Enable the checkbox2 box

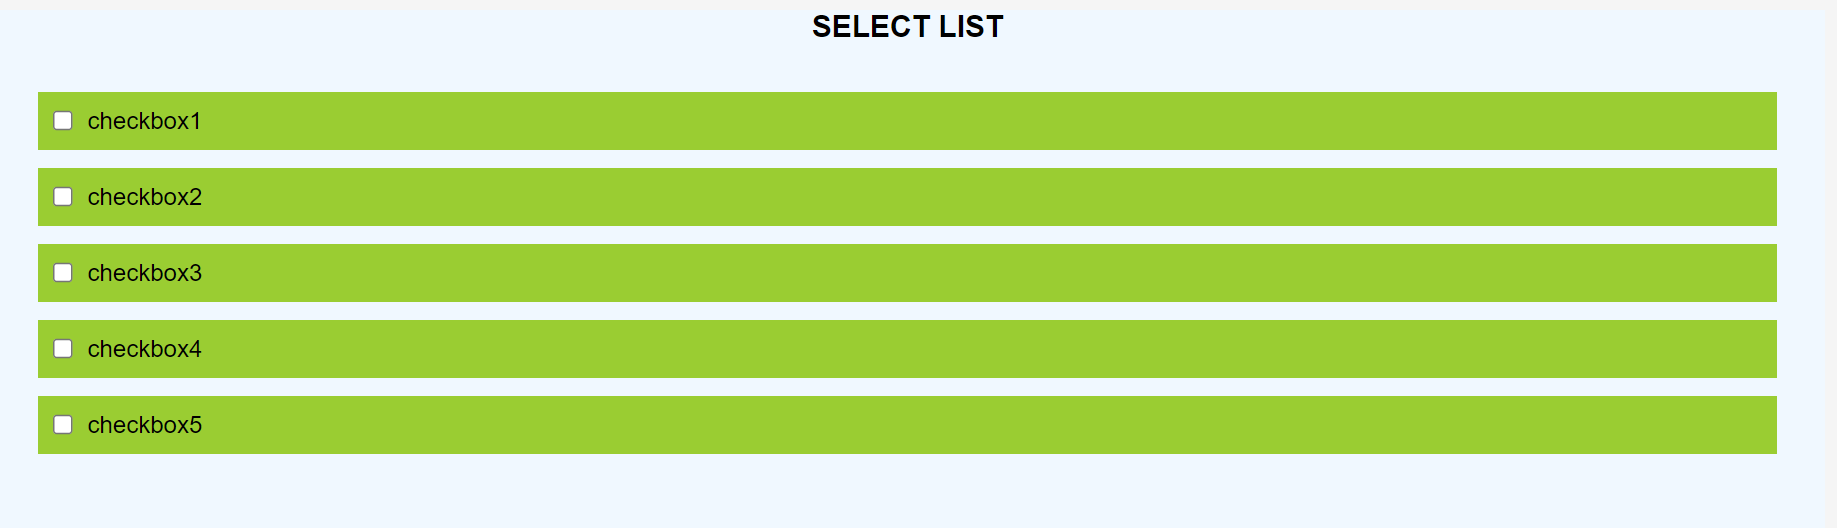pos(63,197)
